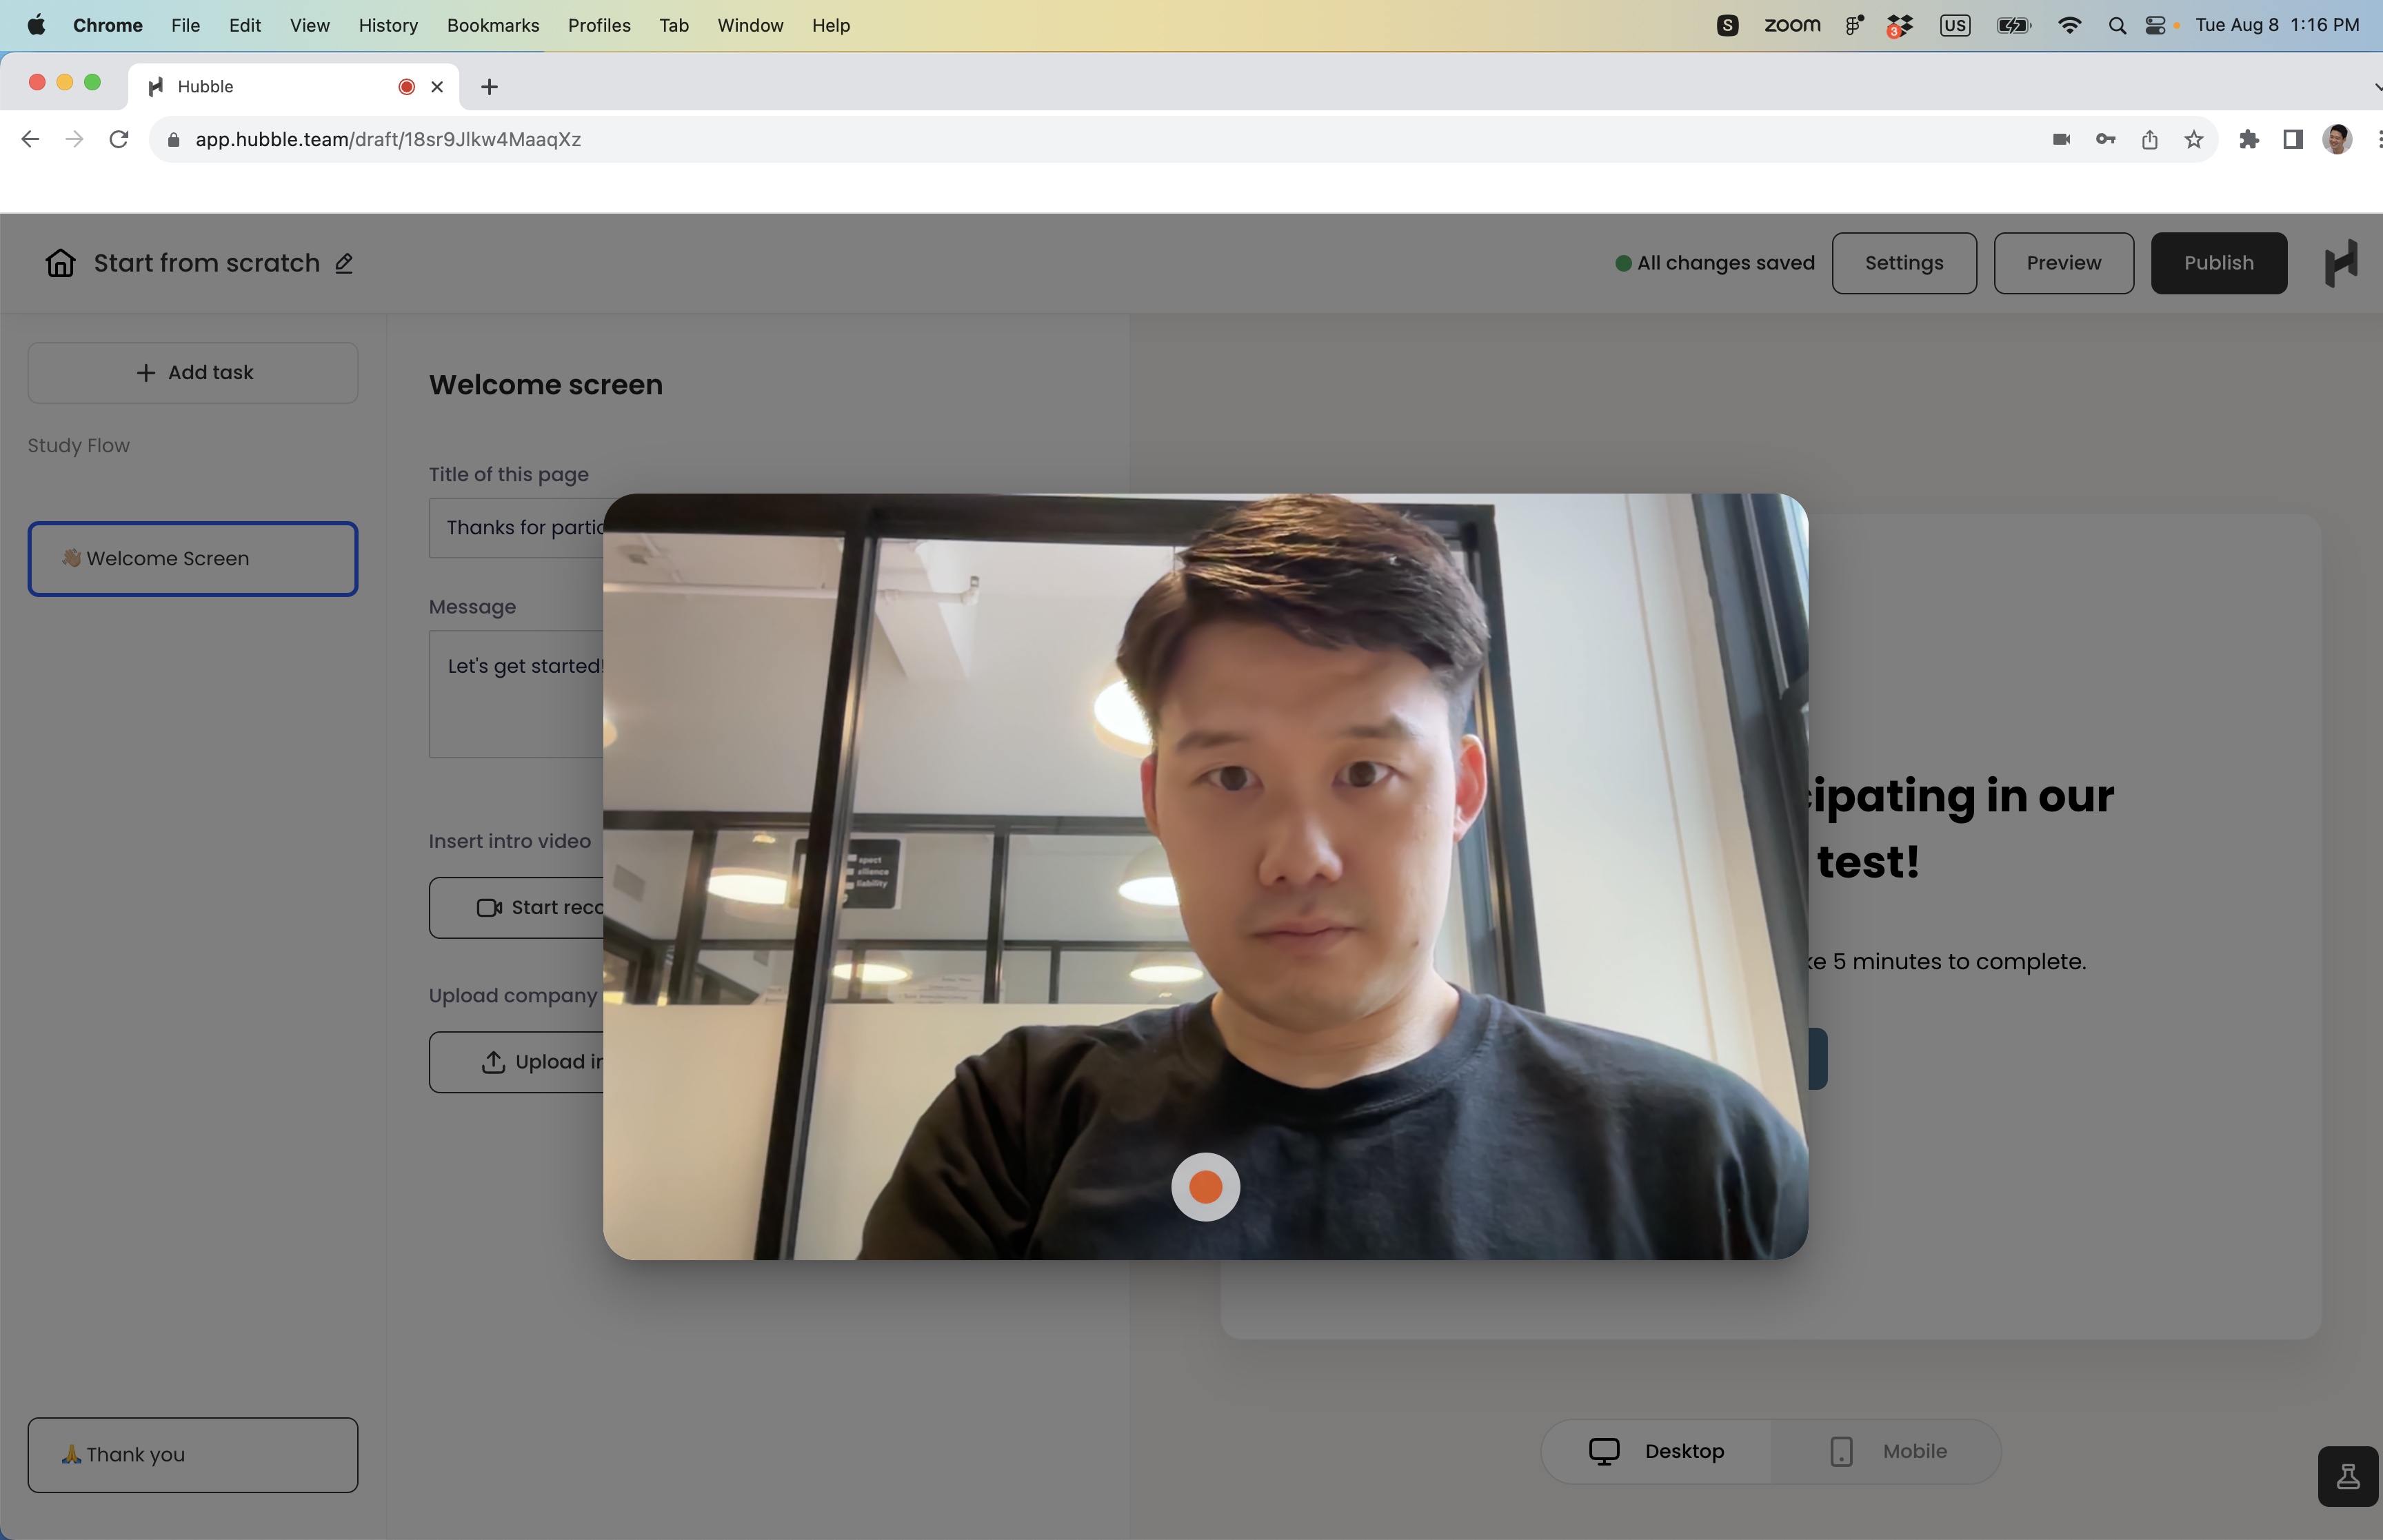Open the History menu
2383x1540 pixels.
388,25
